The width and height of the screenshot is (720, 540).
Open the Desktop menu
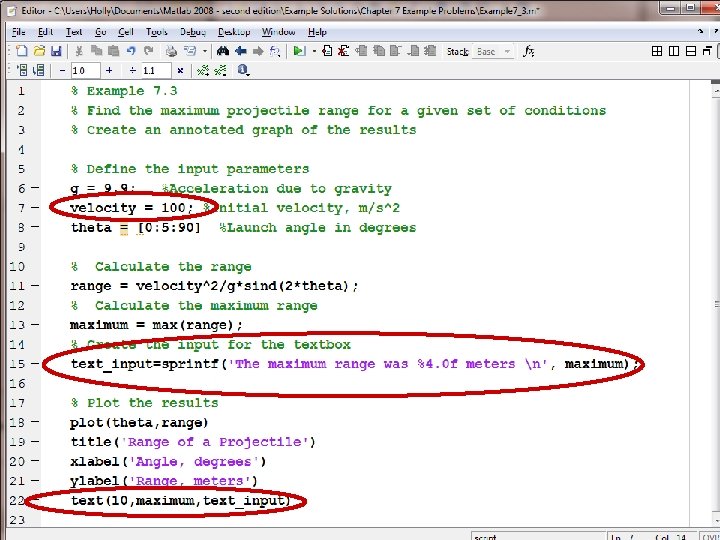(x=234, y=32)
